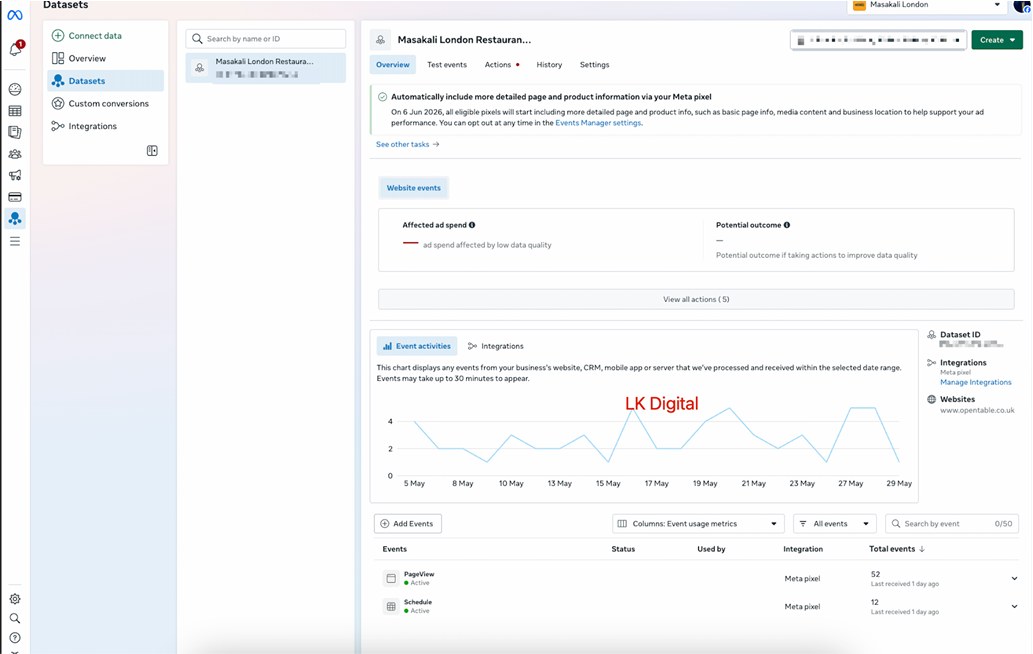This screenshot has height=654, width=1033.
Task: Click See other tasks link
Action: [407, 144]
